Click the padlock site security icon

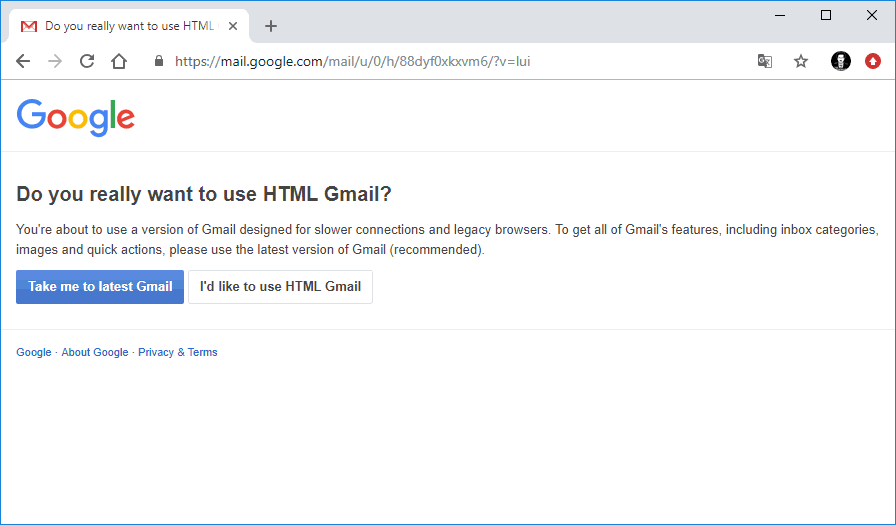tap(158, 61)
